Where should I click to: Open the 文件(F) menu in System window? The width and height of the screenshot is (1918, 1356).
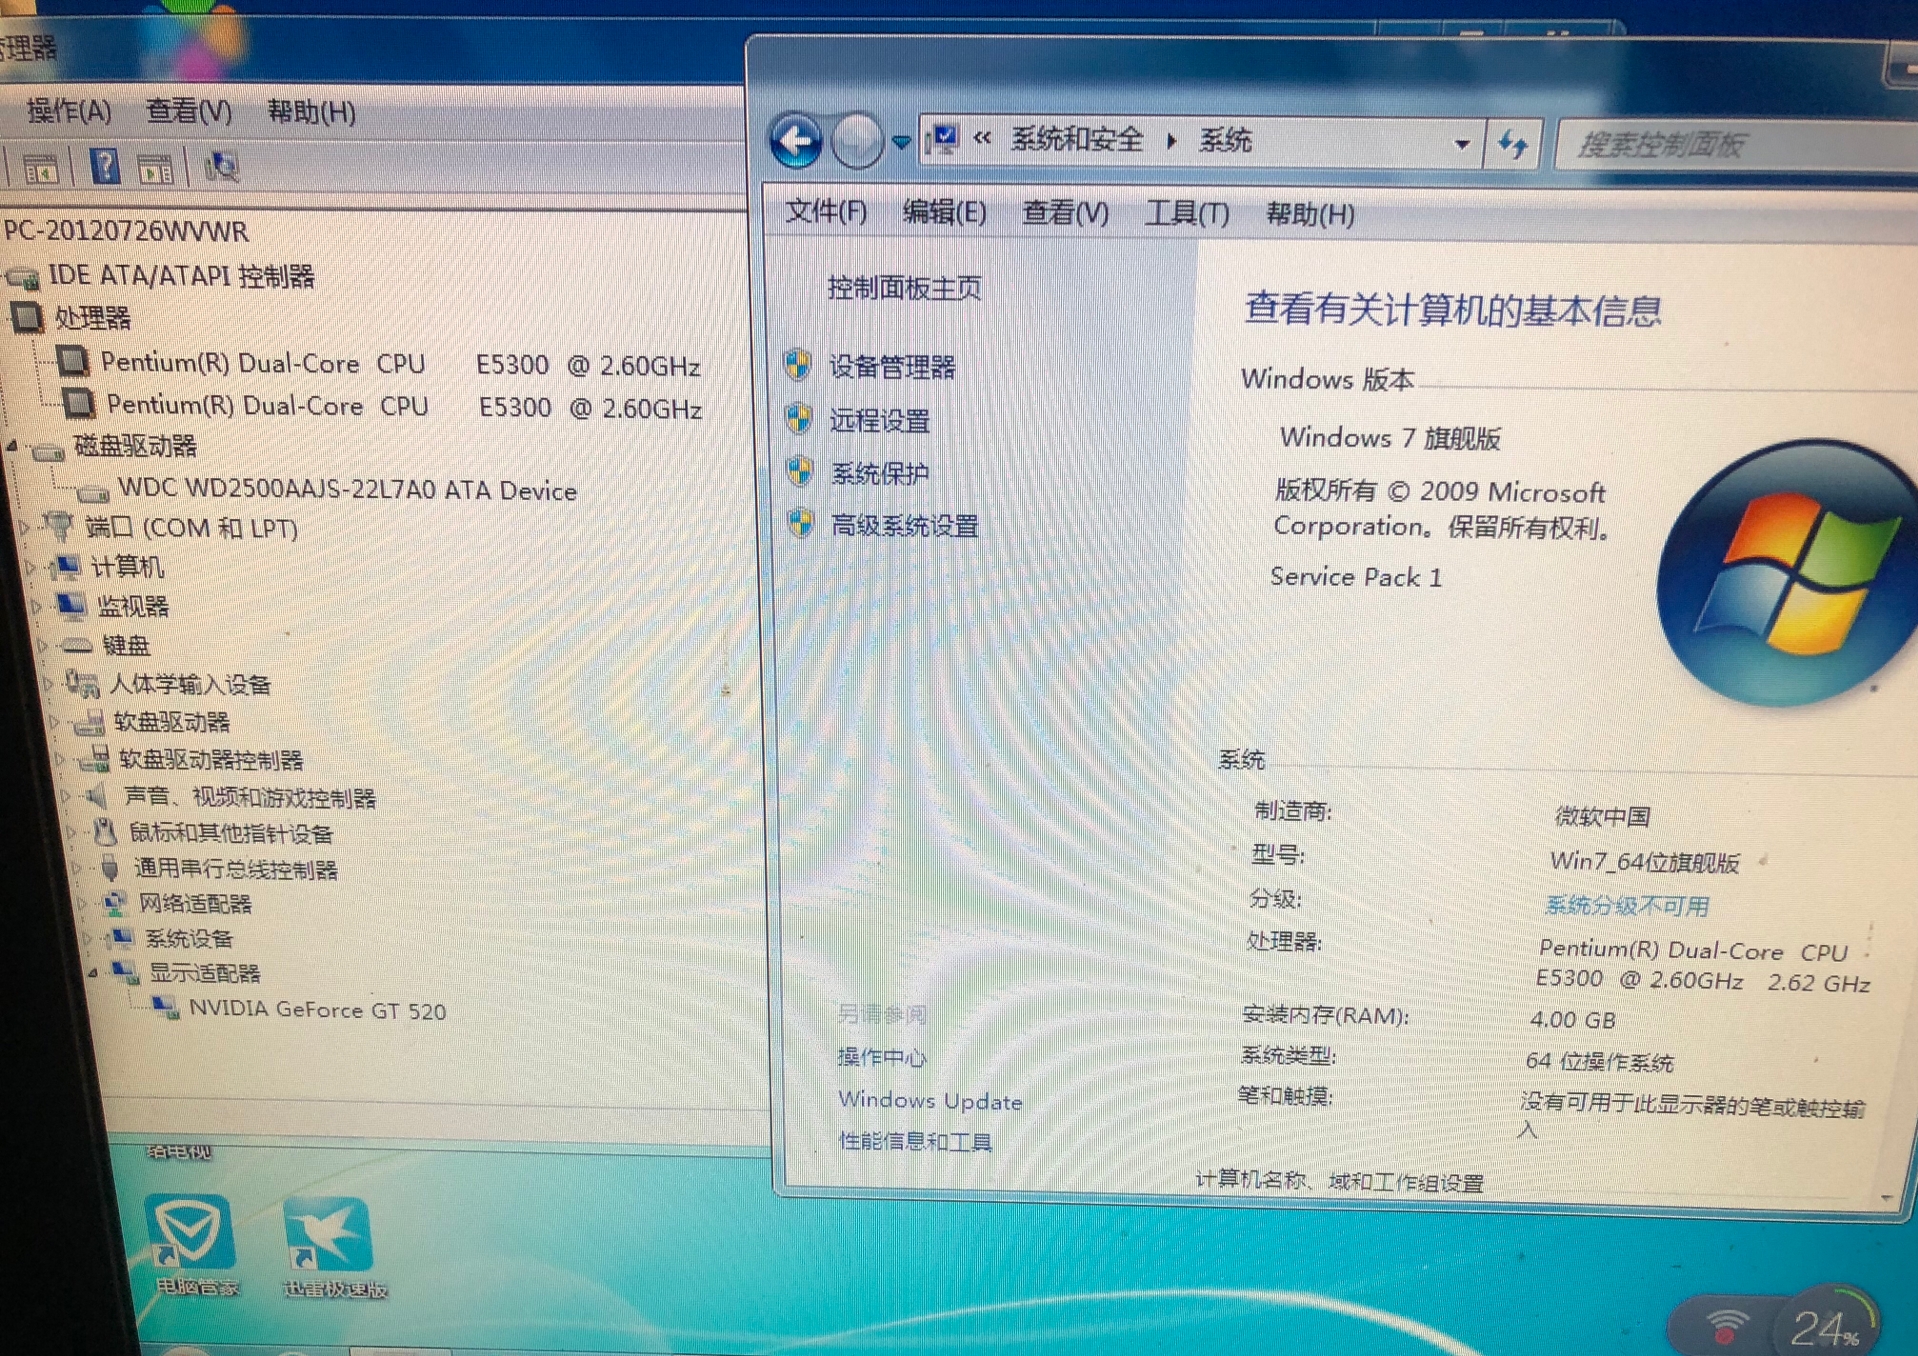pyautogui.click(x=825, y=211)
